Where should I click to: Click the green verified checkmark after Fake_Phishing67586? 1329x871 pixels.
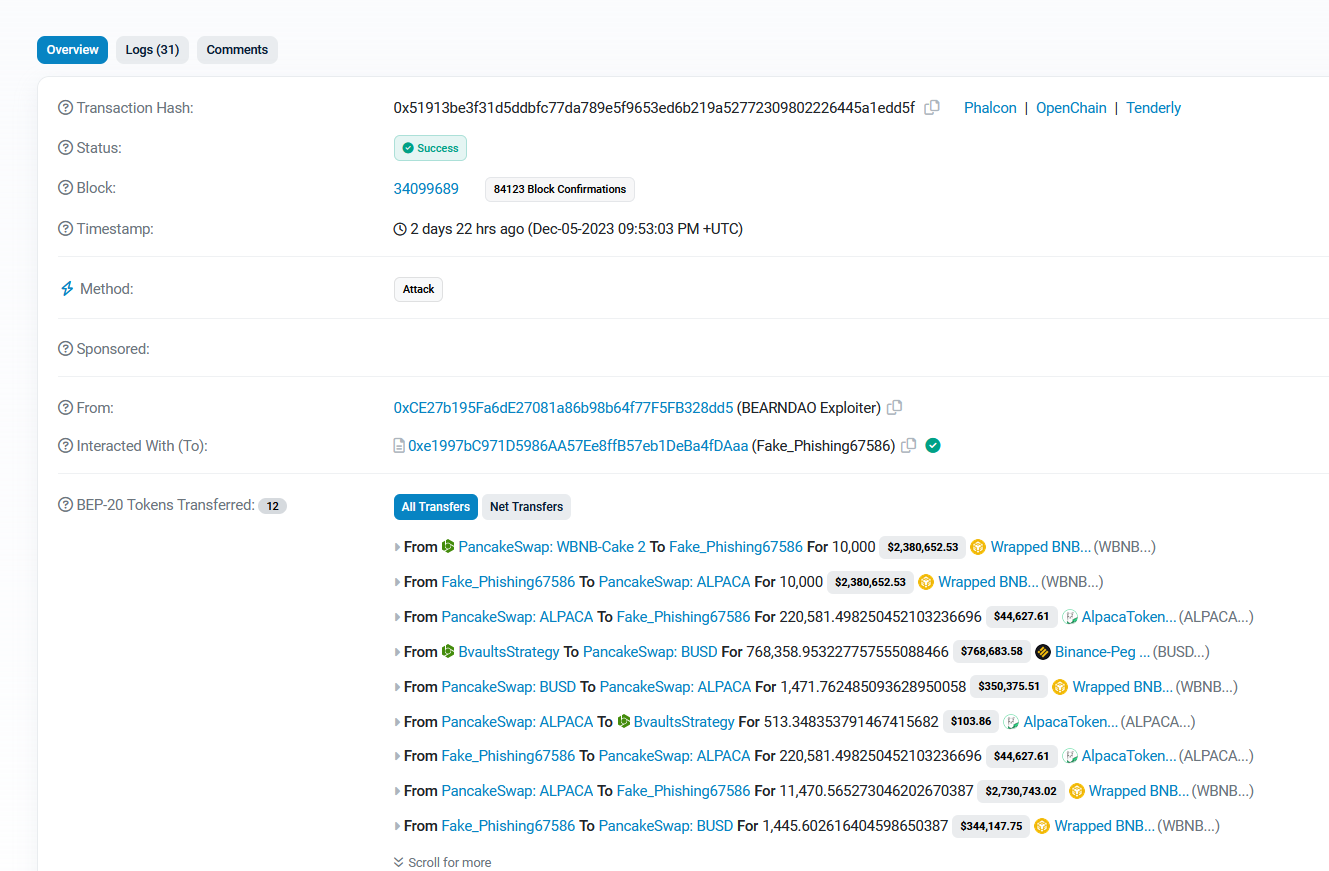coord(933,446)
